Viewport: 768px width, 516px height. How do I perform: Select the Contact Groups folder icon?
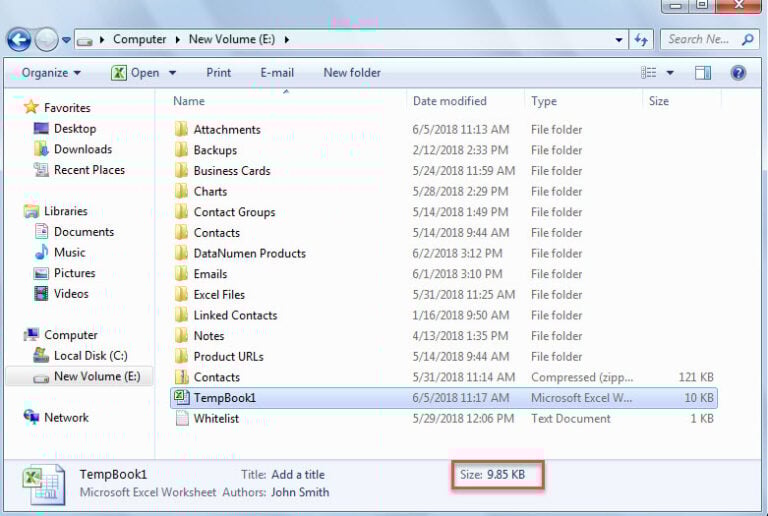(181, 212)
